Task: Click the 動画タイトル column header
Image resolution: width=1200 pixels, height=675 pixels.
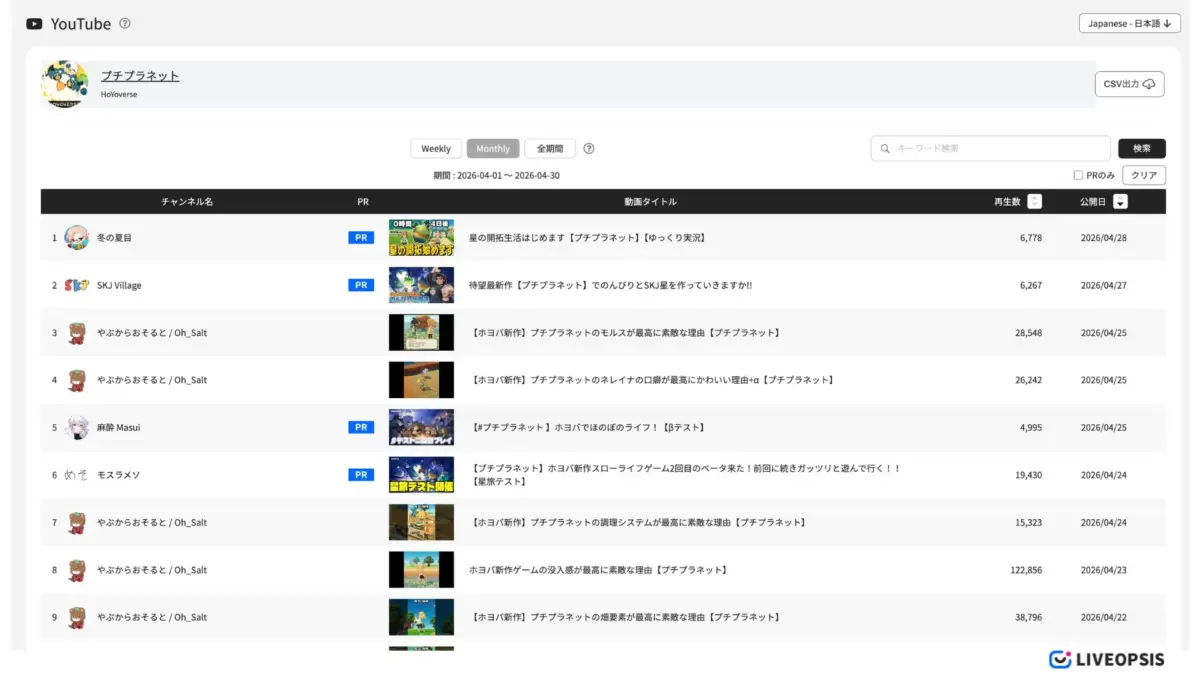Action: (x=650, y=201)
